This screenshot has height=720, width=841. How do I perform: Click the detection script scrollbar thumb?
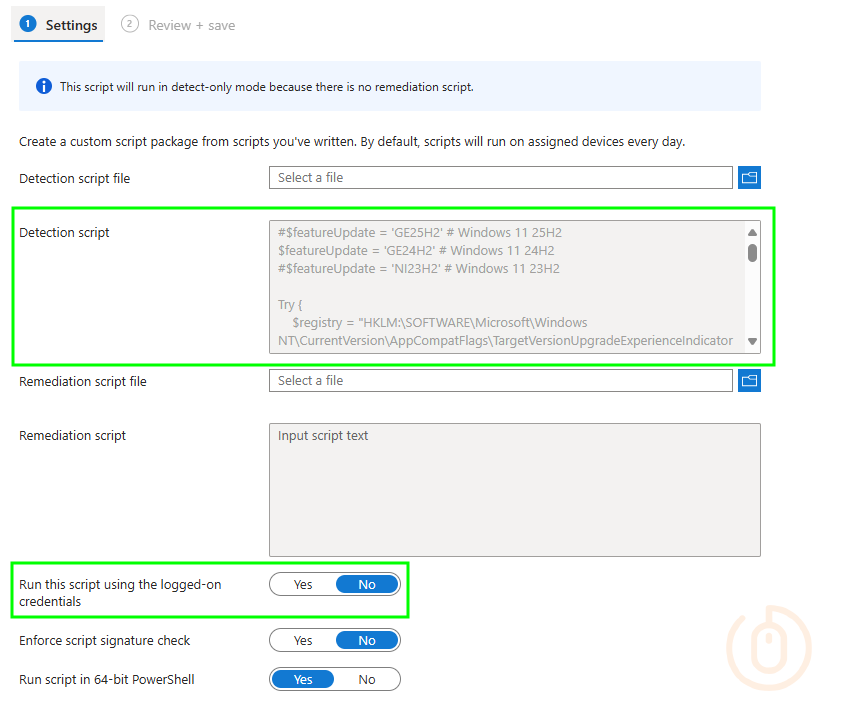pyautogui.click(x=752, y=253)
